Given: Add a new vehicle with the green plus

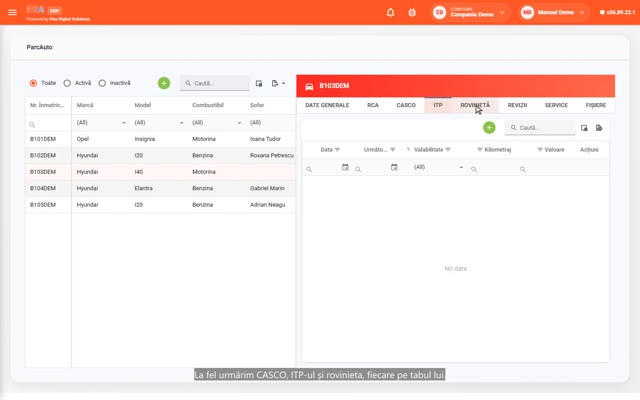Looking at the screenshot, I should 164,83.
